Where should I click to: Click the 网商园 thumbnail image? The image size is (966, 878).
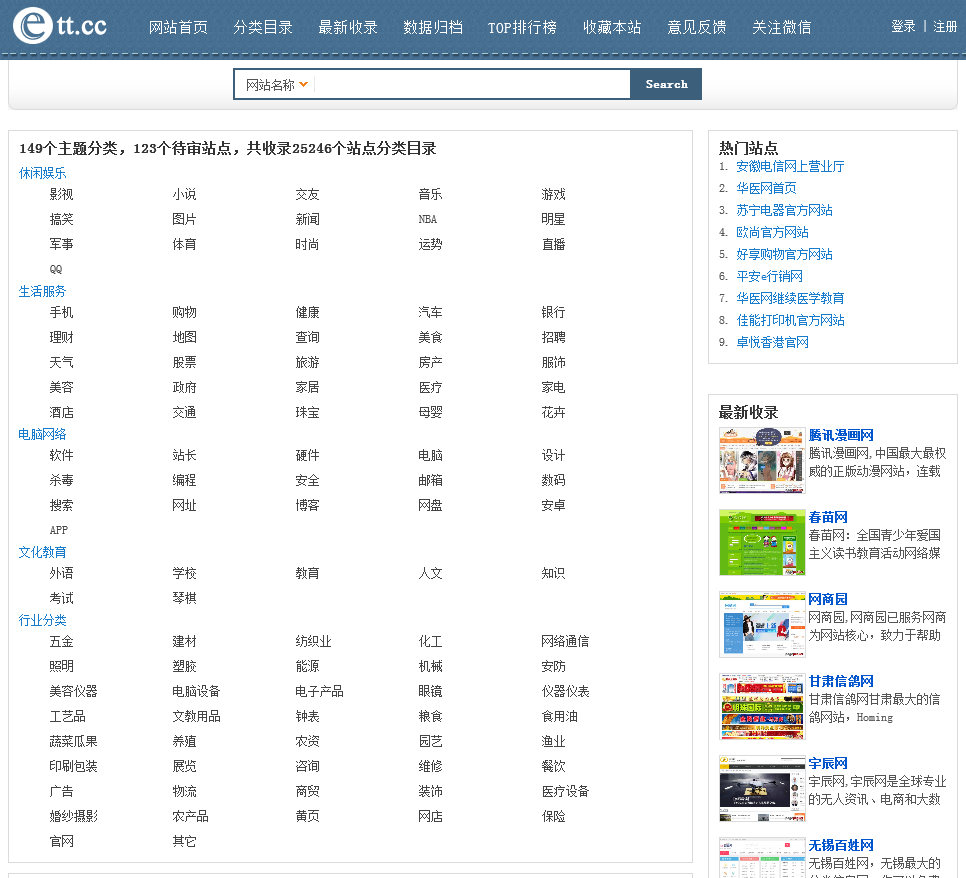click(762, 625)
